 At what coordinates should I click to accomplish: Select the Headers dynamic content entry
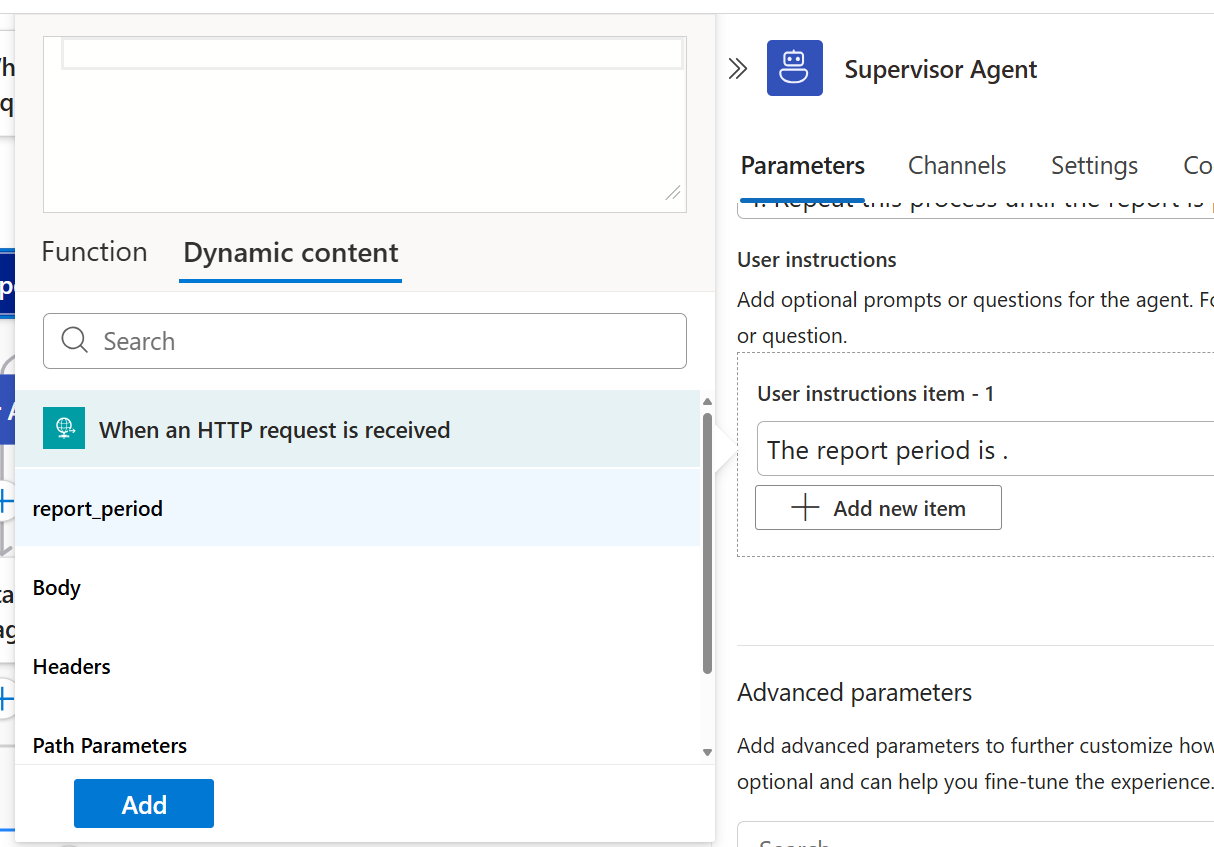pyautogui.click(x=71, y=666)
